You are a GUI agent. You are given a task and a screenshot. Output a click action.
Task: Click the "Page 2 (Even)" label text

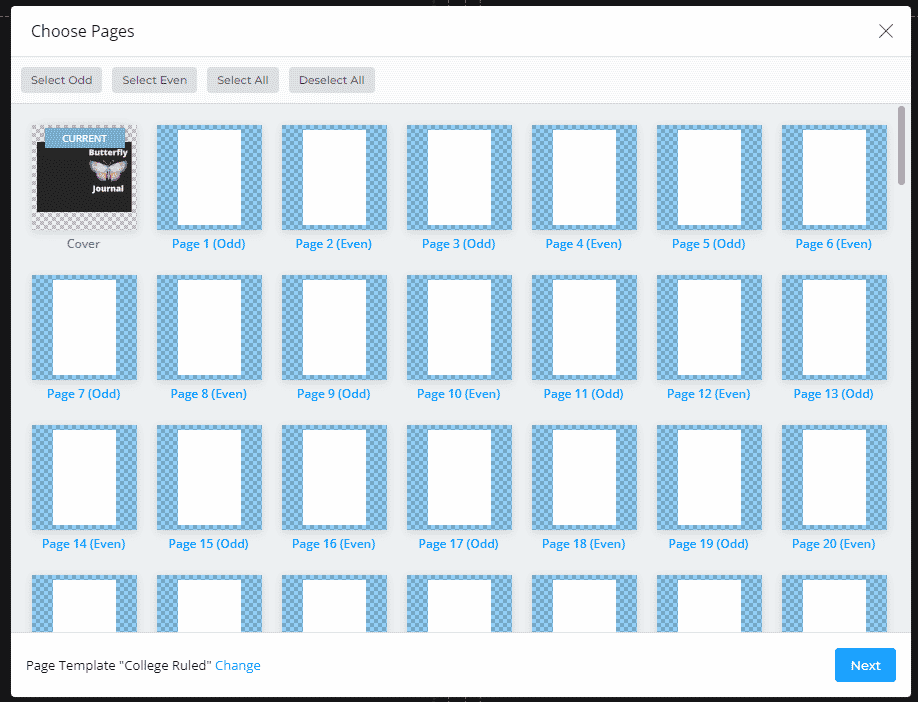334,244
